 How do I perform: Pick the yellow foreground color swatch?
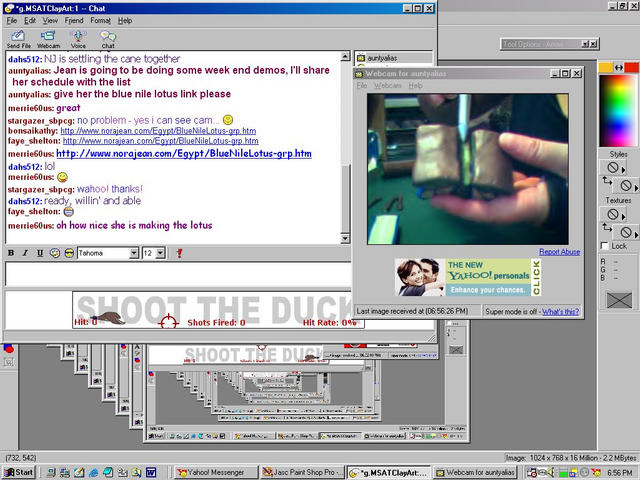pos(606,67)
